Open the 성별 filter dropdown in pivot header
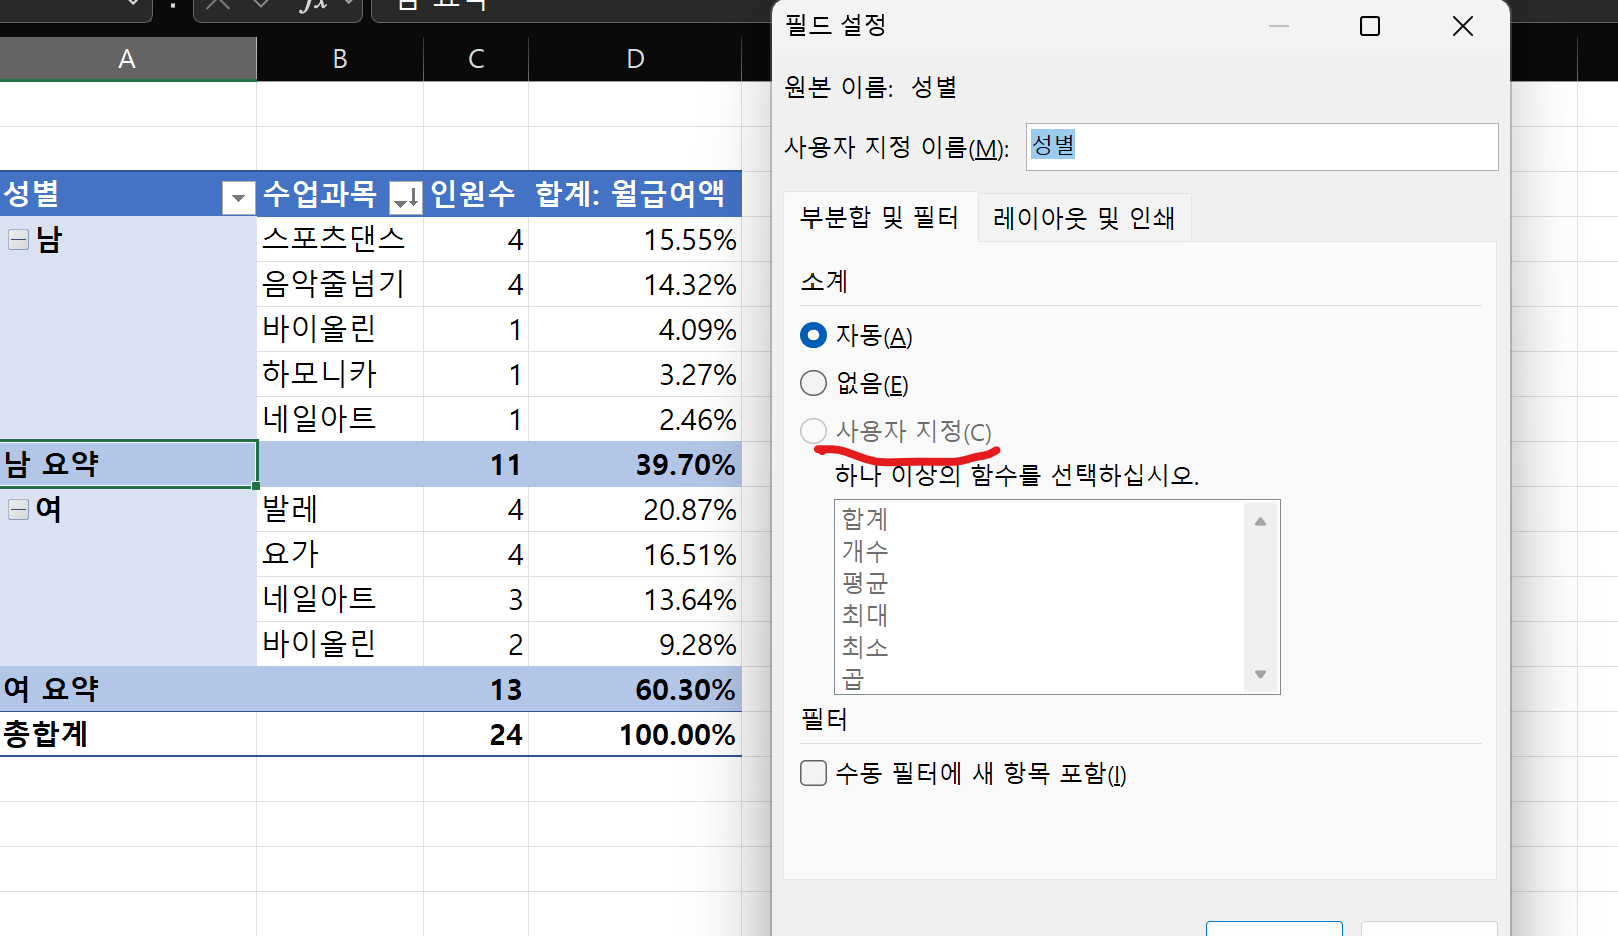The height and width of the screenshot is (936, 1618). click(x=238, y=198)
